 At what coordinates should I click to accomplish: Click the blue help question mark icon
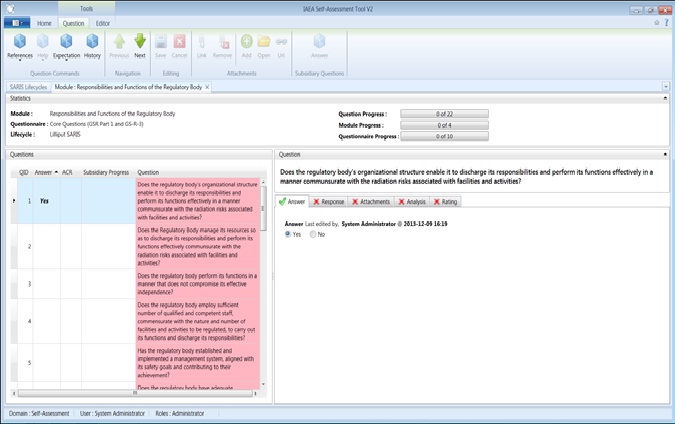pyautogui.click(x=667, y=23)
